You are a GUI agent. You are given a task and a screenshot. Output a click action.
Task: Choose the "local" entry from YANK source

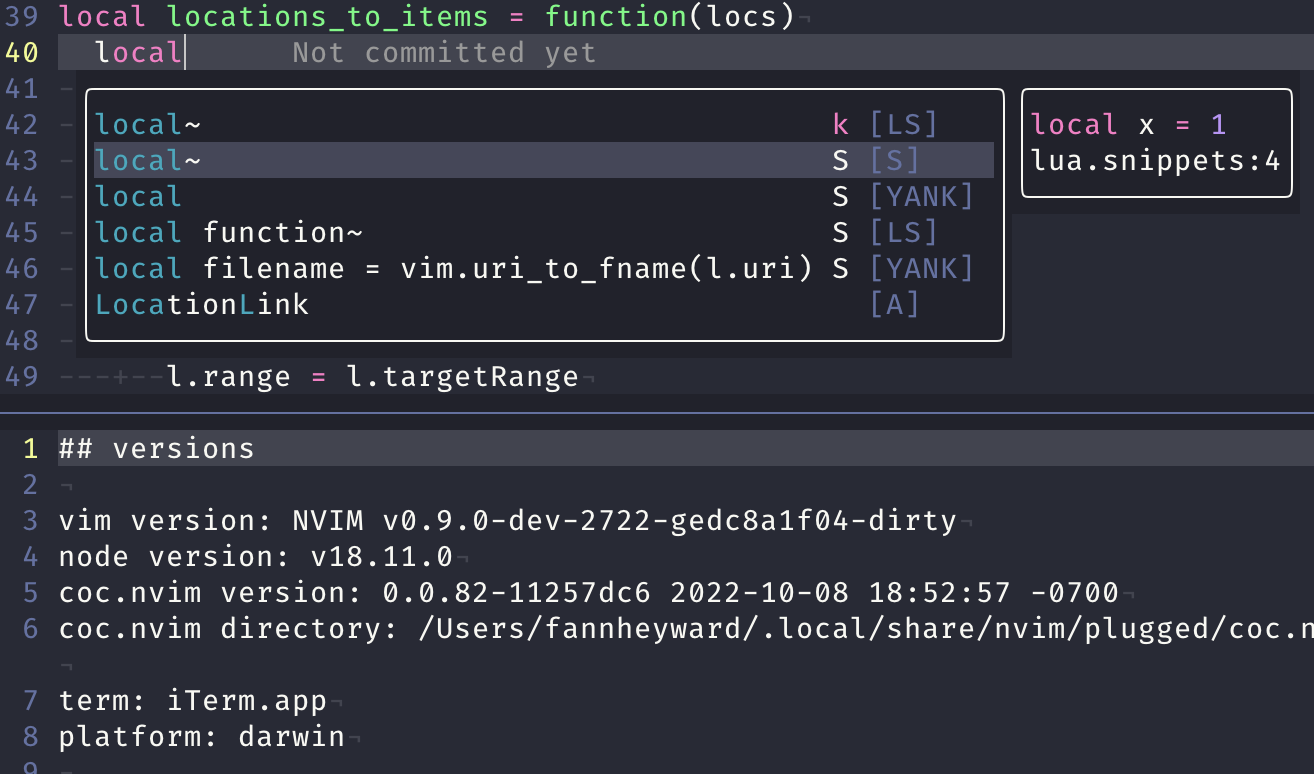[137, 196]
